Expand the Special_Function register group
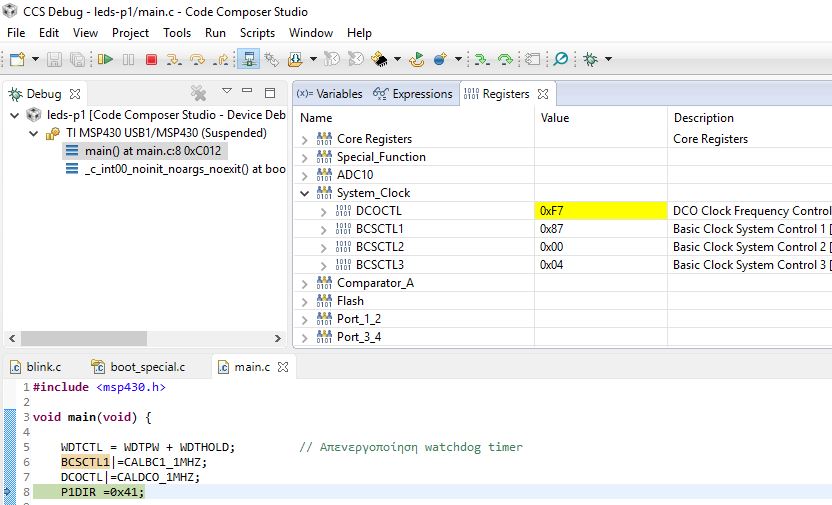This screenshot has height=505, width=832. point(305,158)
